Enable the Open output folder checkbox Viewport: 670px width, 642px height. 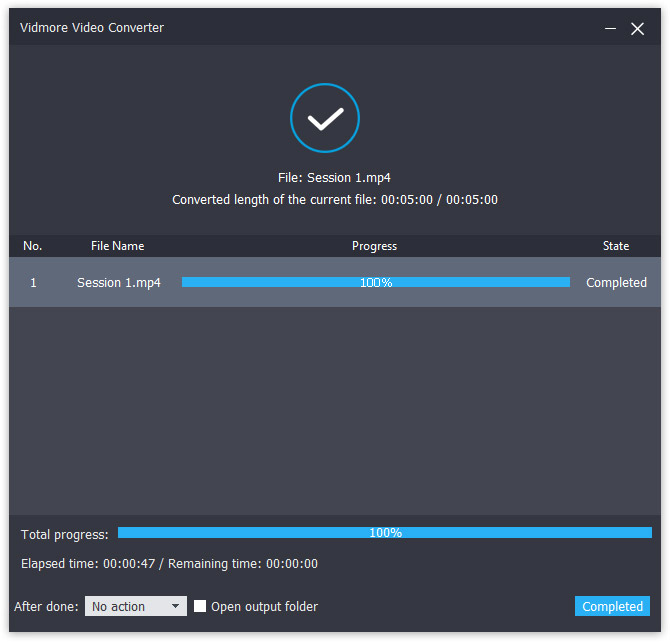tap(200, 606)
